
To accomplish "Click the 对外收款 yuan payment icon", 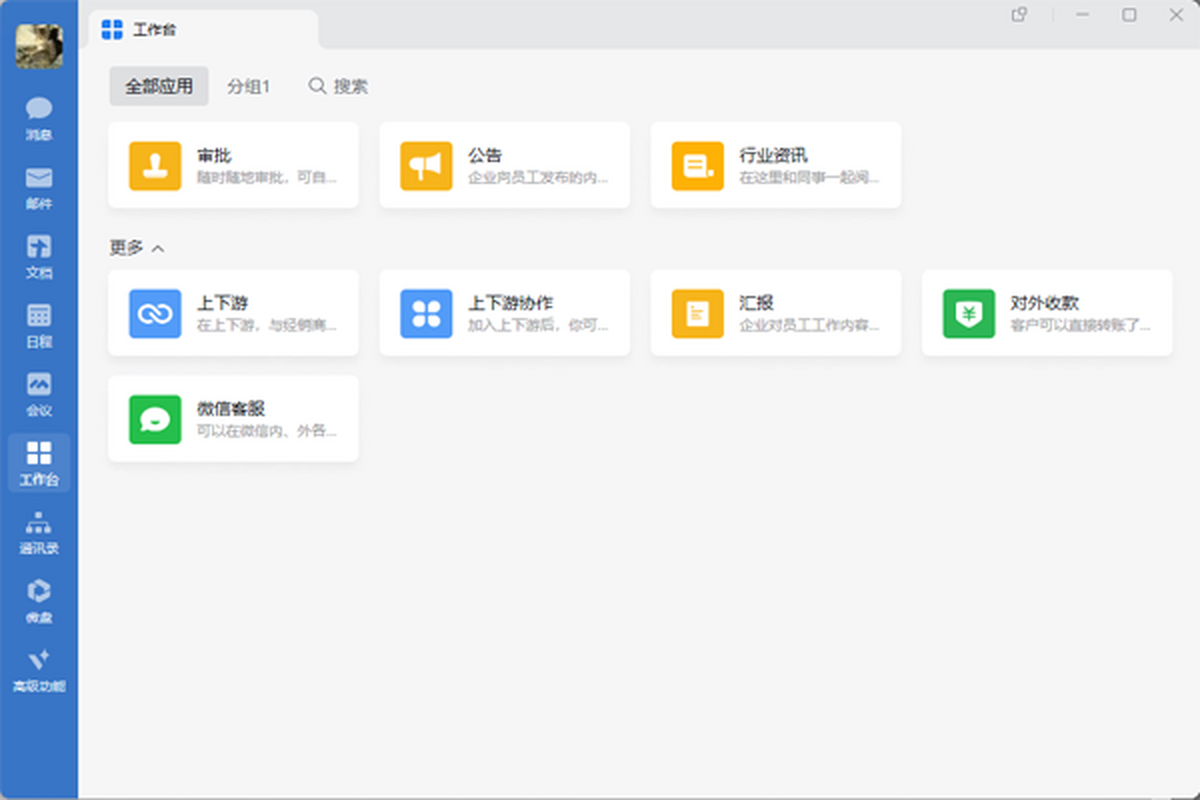I will coord(969,313).
